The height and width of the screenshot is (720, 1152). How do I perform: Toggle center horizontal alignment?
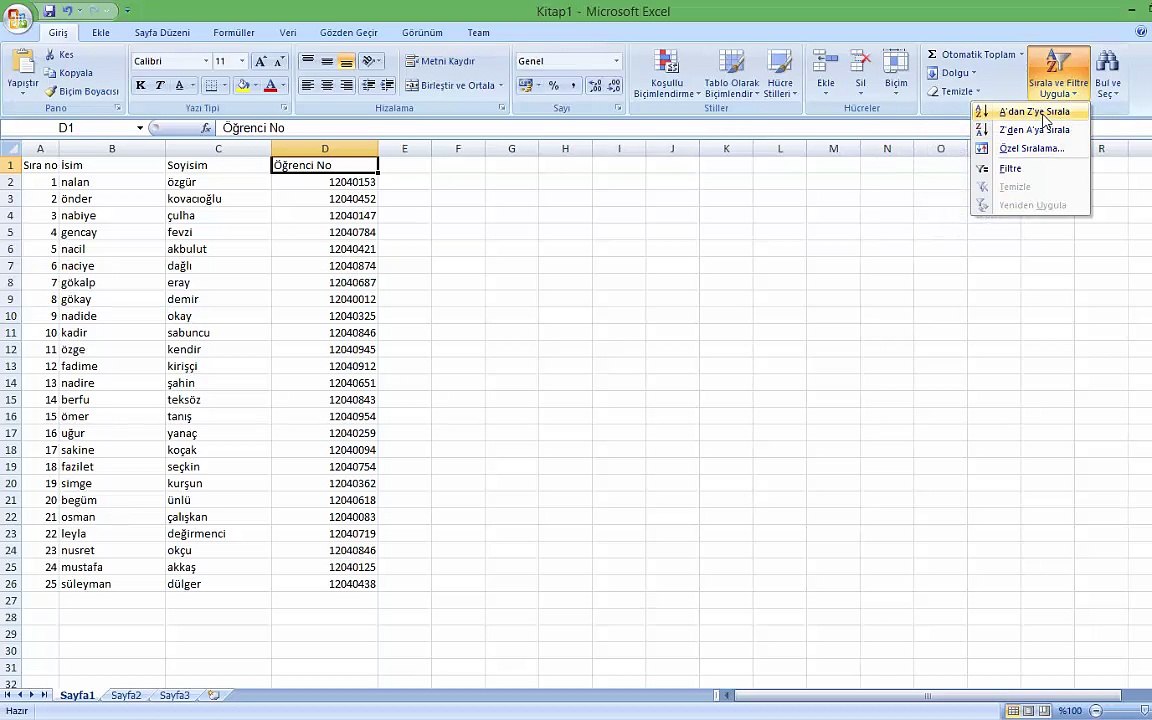[x=327, y=85]
